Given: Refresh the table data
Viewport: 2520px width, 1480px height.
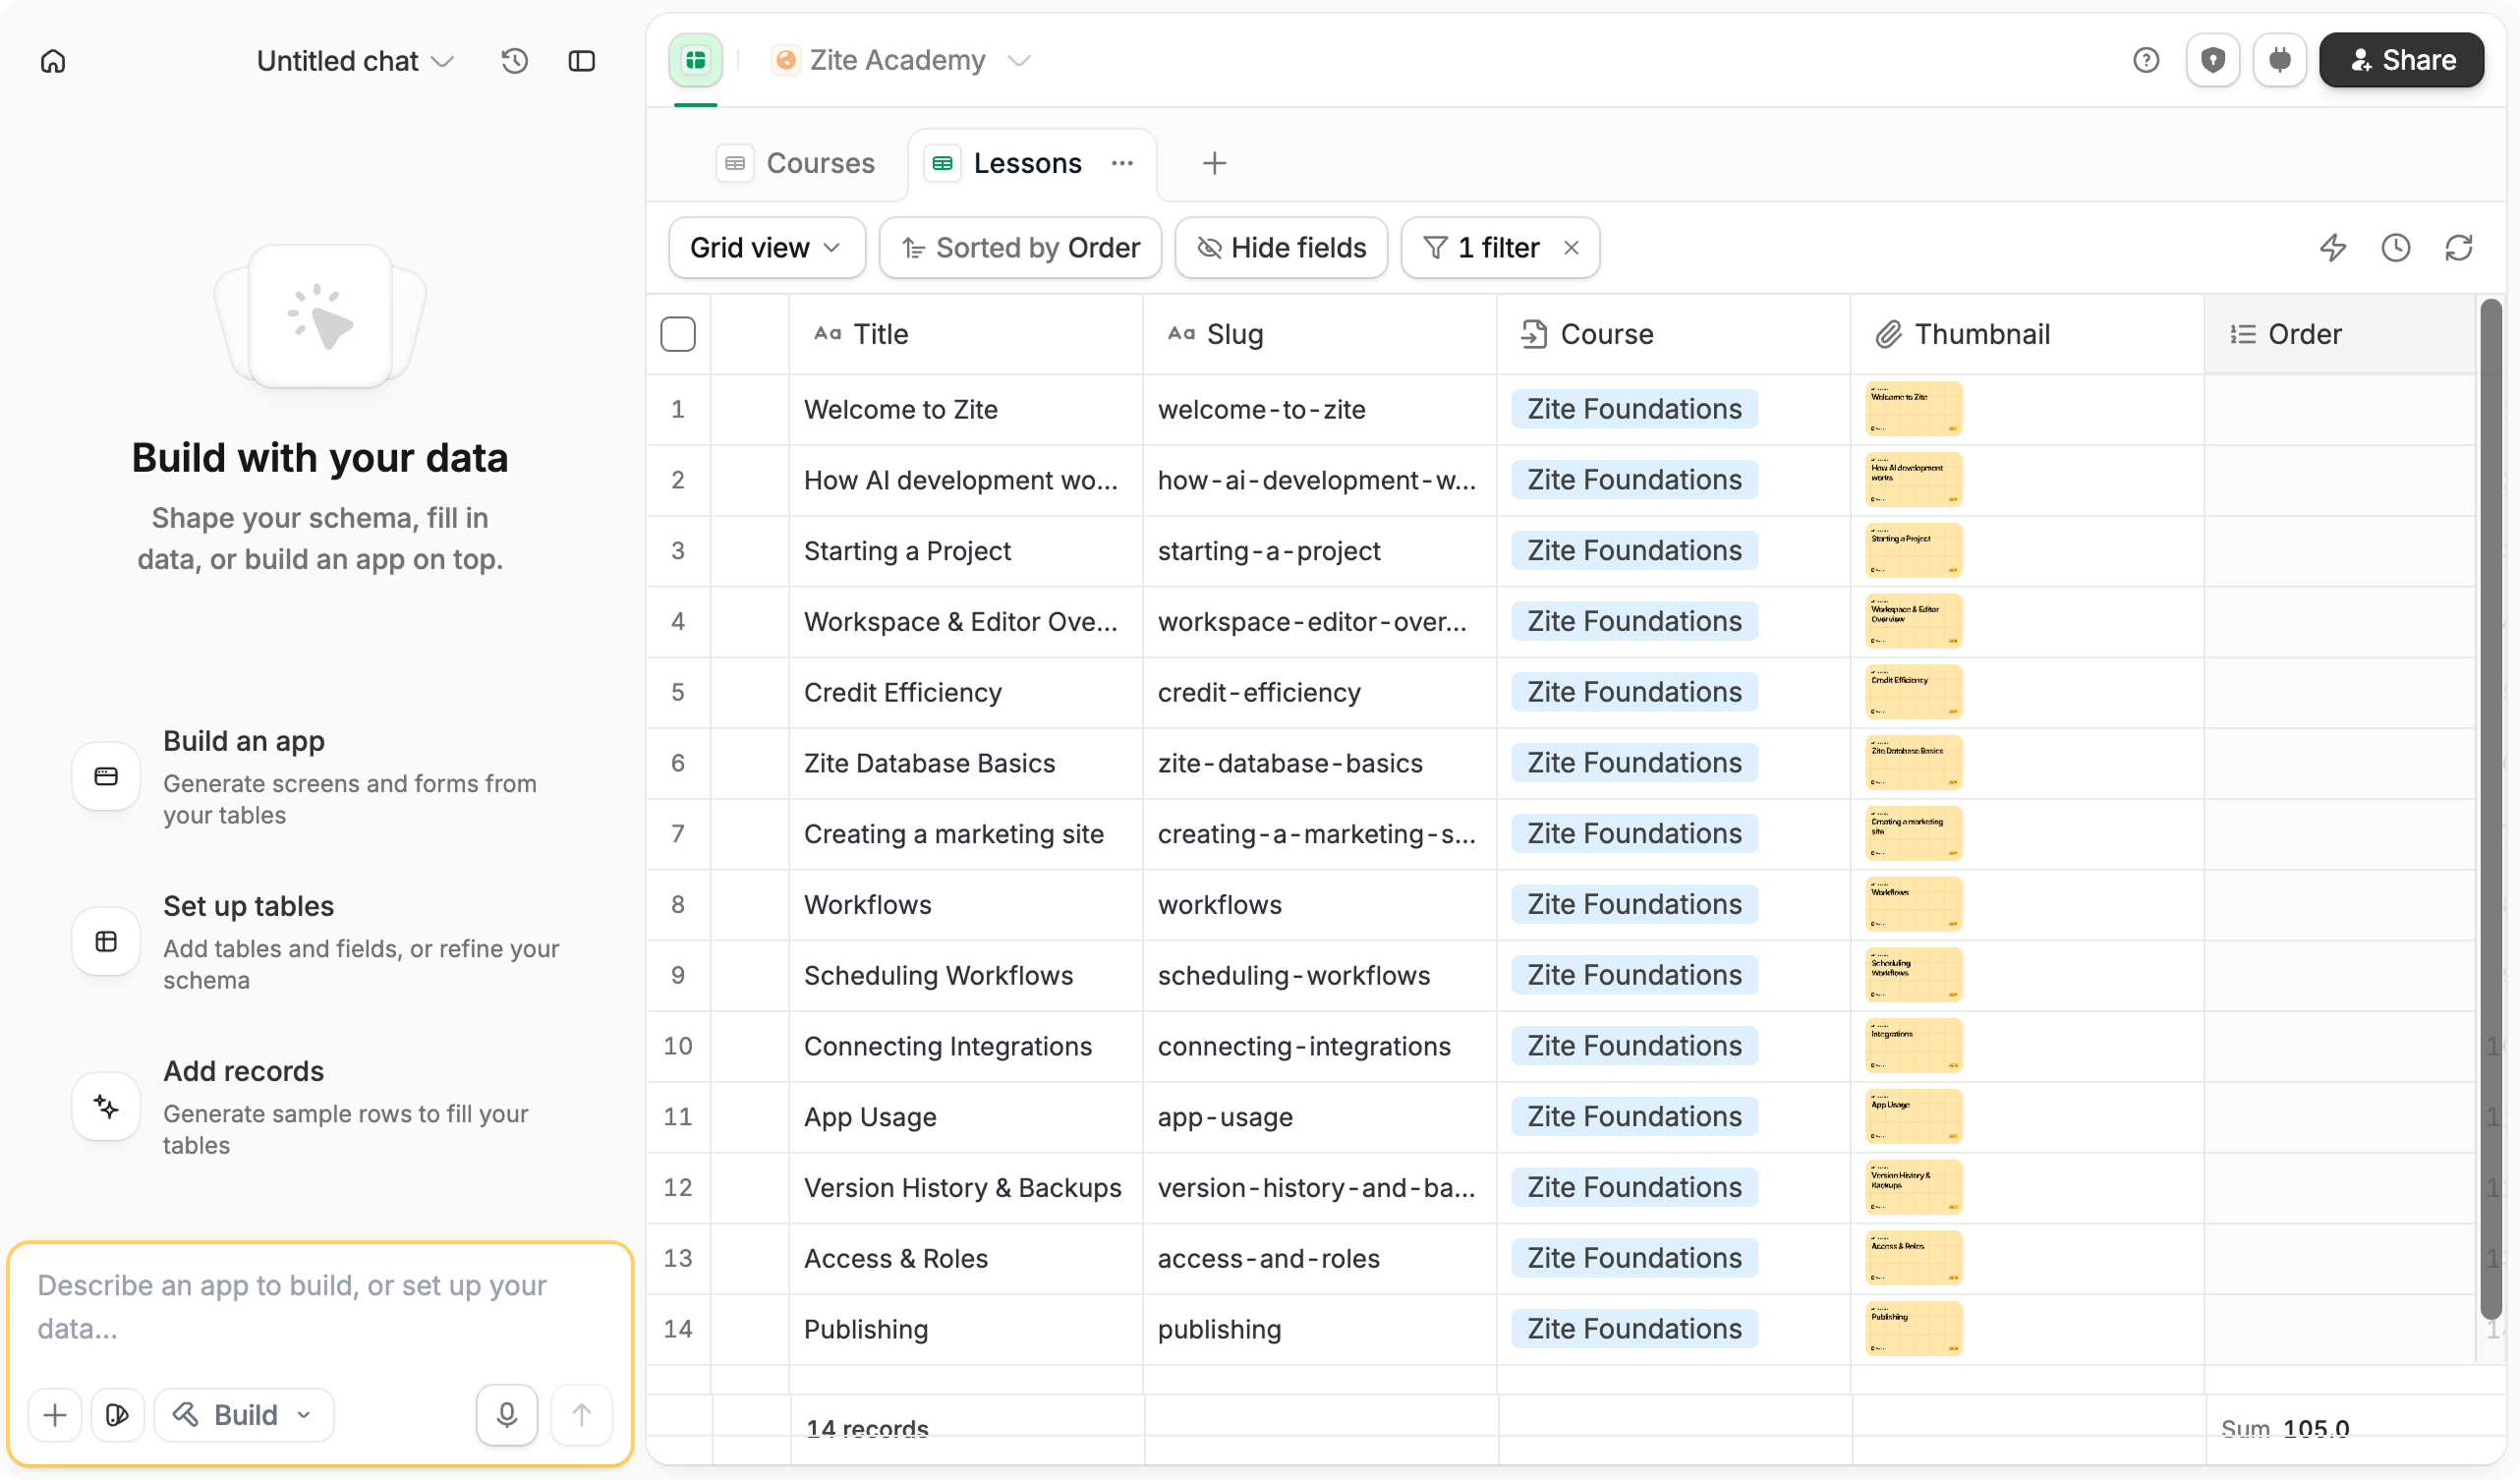Looking at the screenshot, I should (2459, 248).
